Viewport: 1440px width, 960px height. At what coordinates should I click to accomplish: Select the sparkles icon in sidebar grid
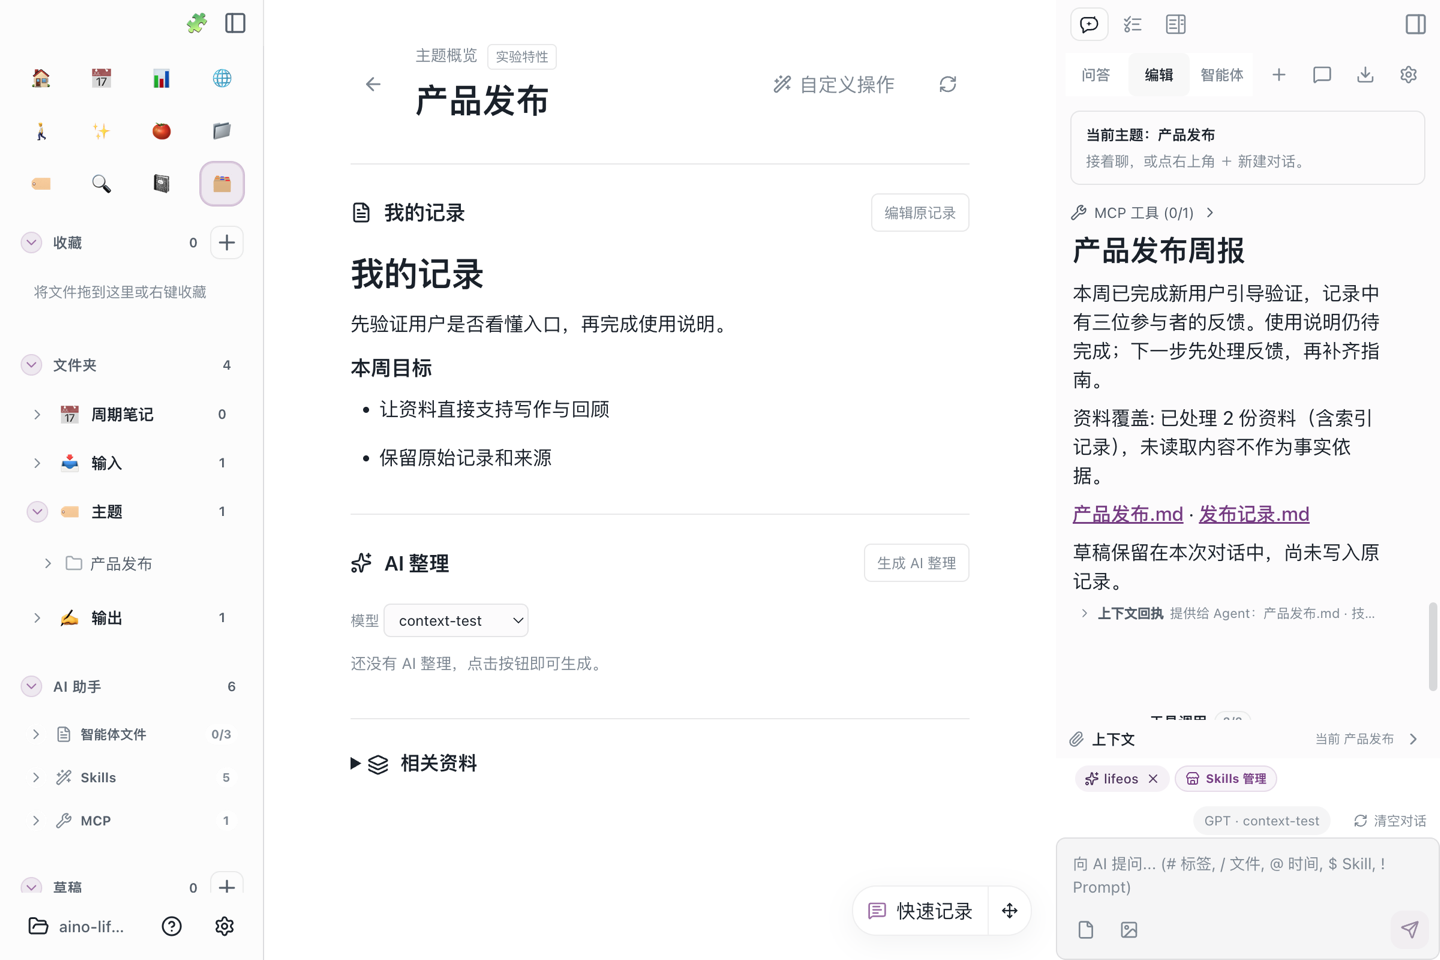click(x=101, y=131)
